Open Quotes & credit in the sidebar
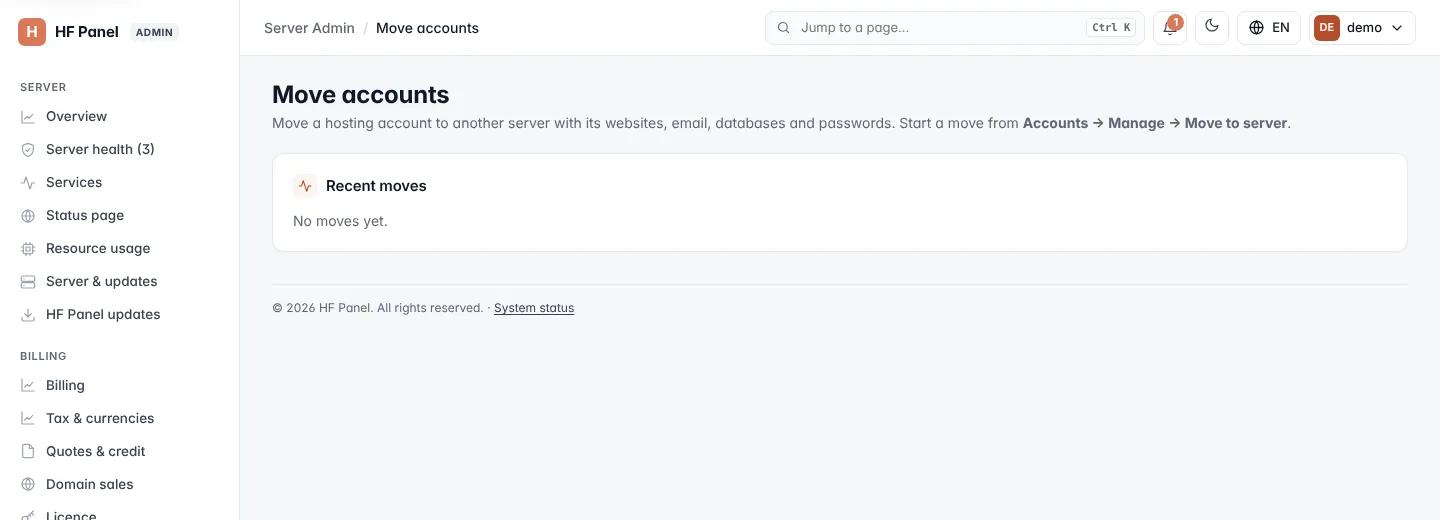The image size is (1440, 520). pyautogui.click(x=120, y=451)
